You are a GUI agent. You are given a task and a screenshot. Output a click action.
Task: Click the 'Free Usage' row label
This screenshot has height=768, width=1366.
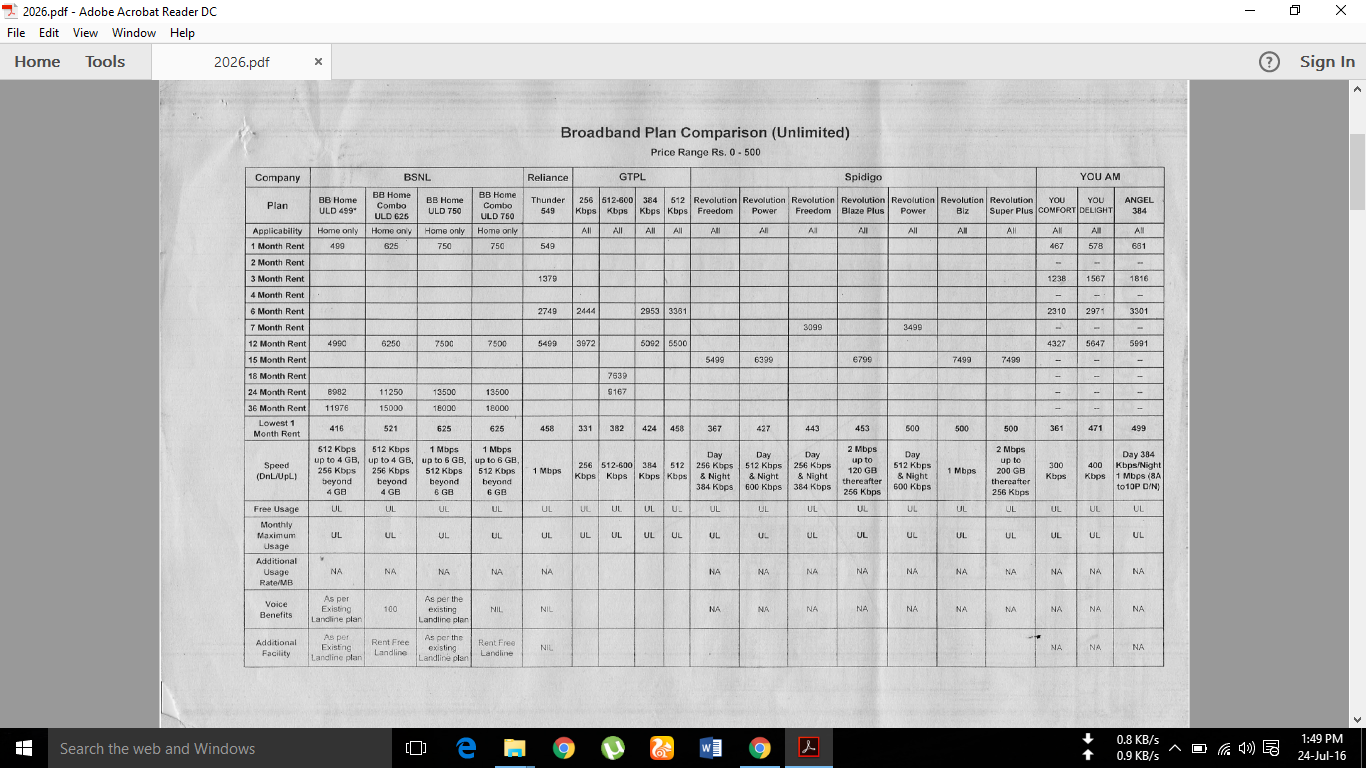click(277, 509)
